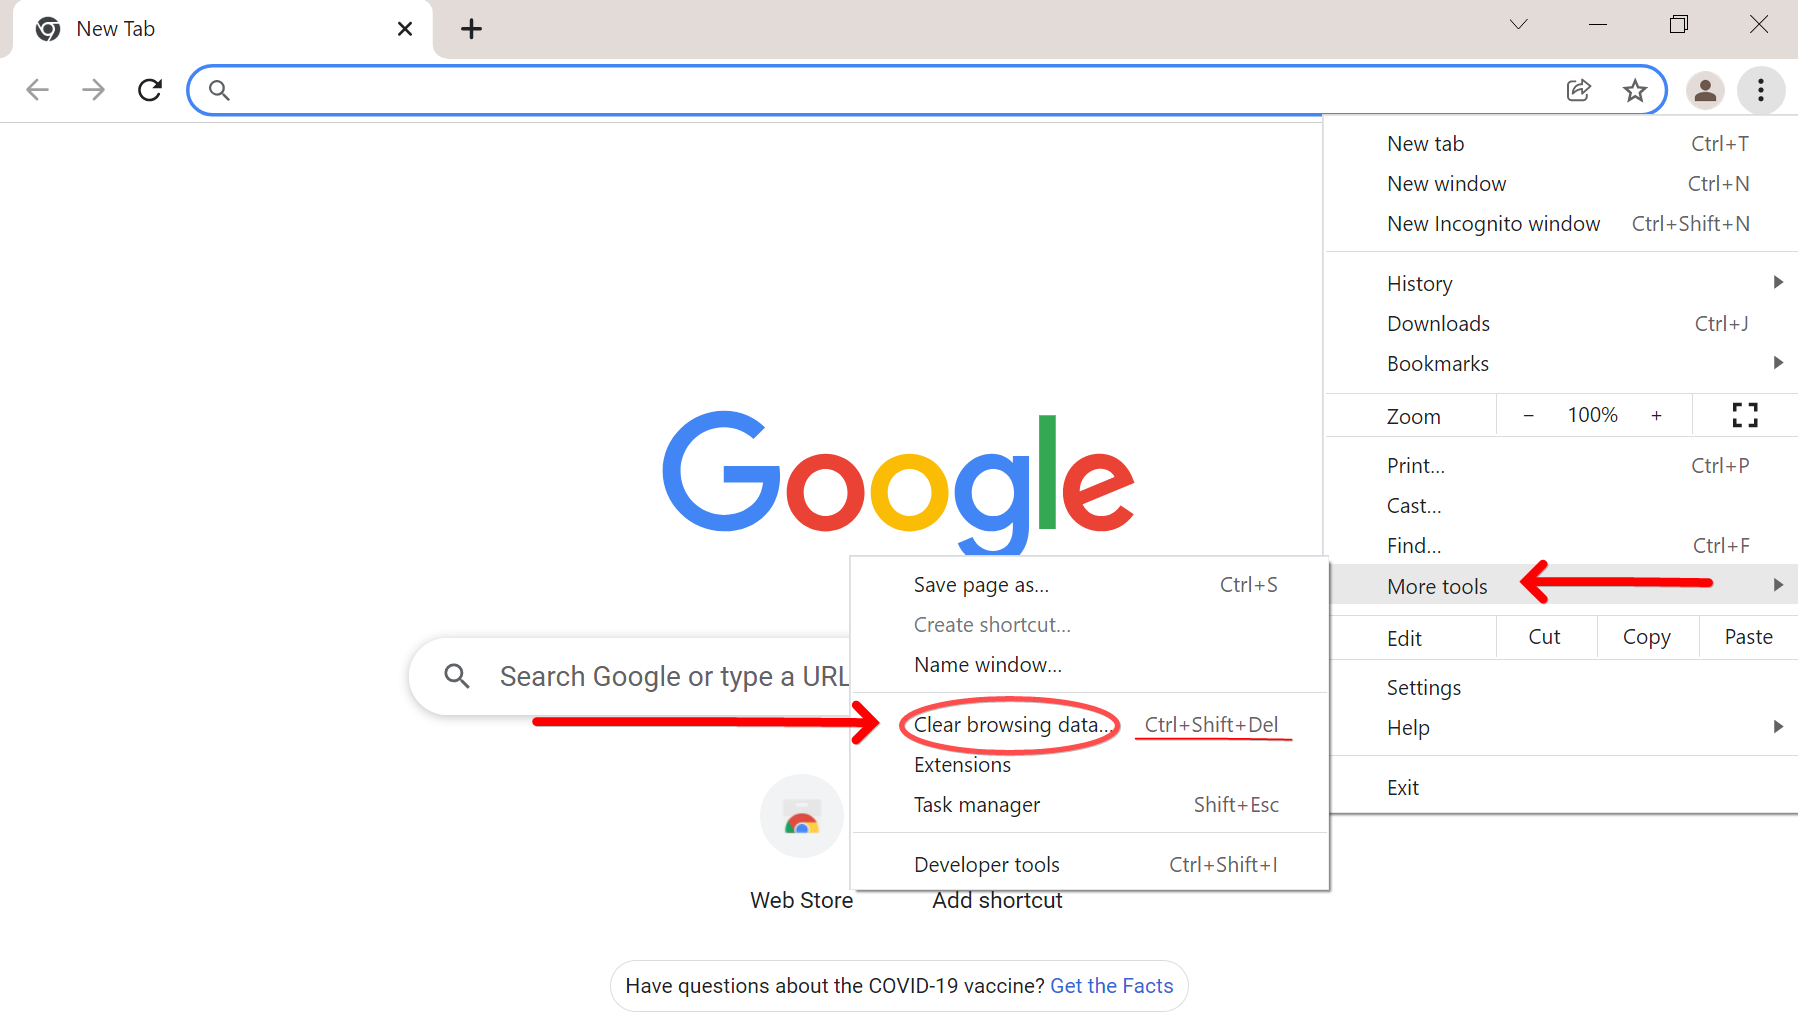Image resolution: width=1798 pixels, height=1025 pixels.
Task: Click the forward navigation arrow
Action: click(x=93, y=89)
